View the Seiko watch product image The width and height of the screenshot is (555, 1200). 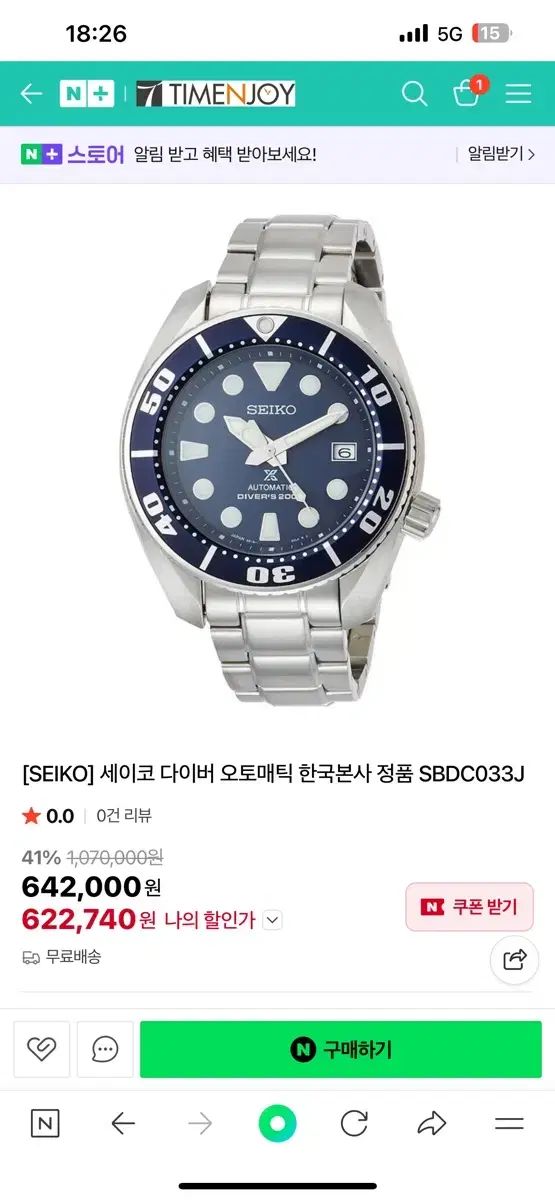click(277, 460)
